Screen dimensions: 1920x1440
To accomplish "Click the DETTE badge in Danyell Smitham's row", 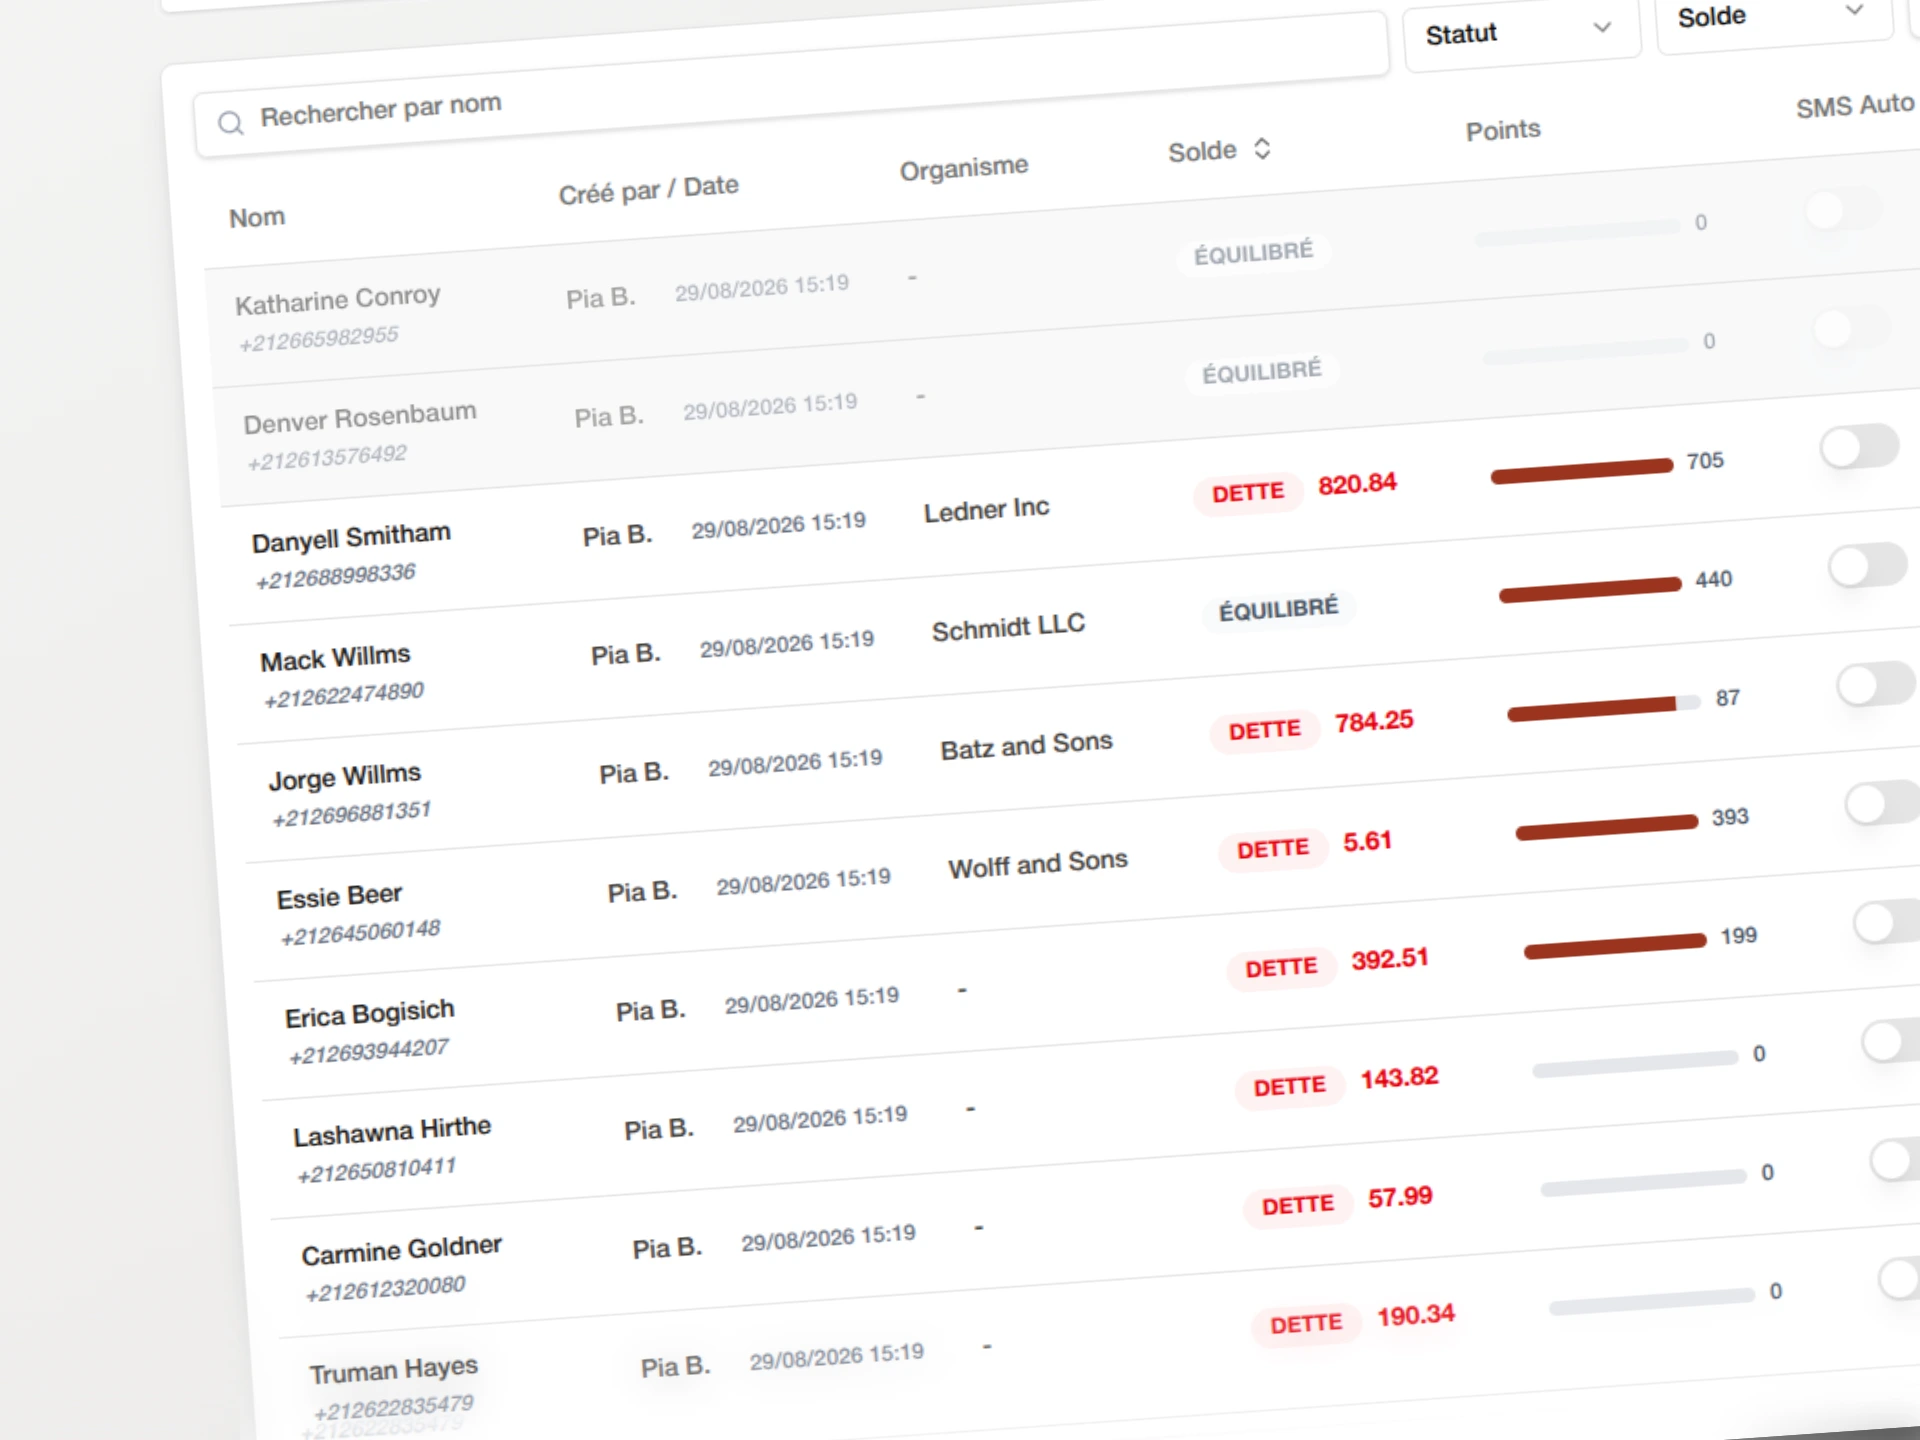I will 1248,493.
